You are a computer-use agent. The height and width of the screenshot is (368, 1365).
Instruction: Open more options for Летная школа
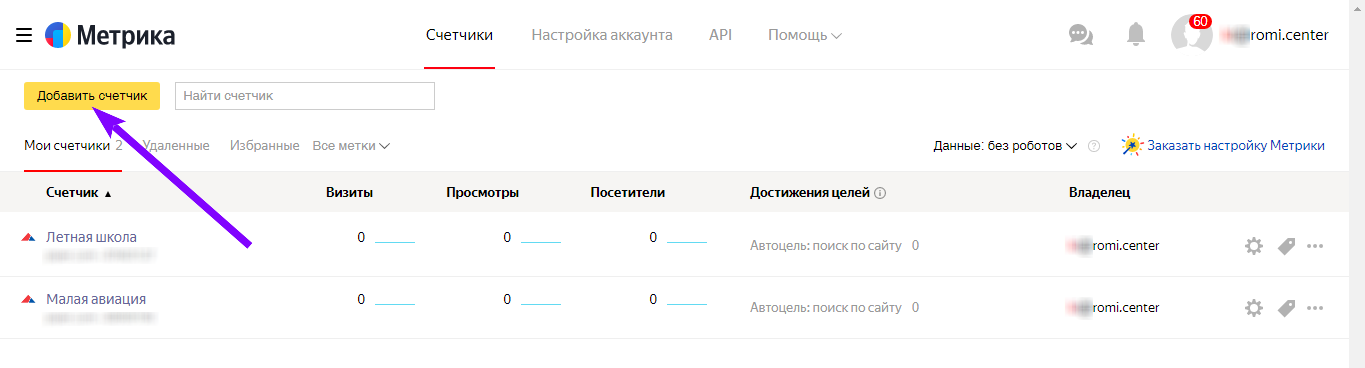[x=1315, y=246]
